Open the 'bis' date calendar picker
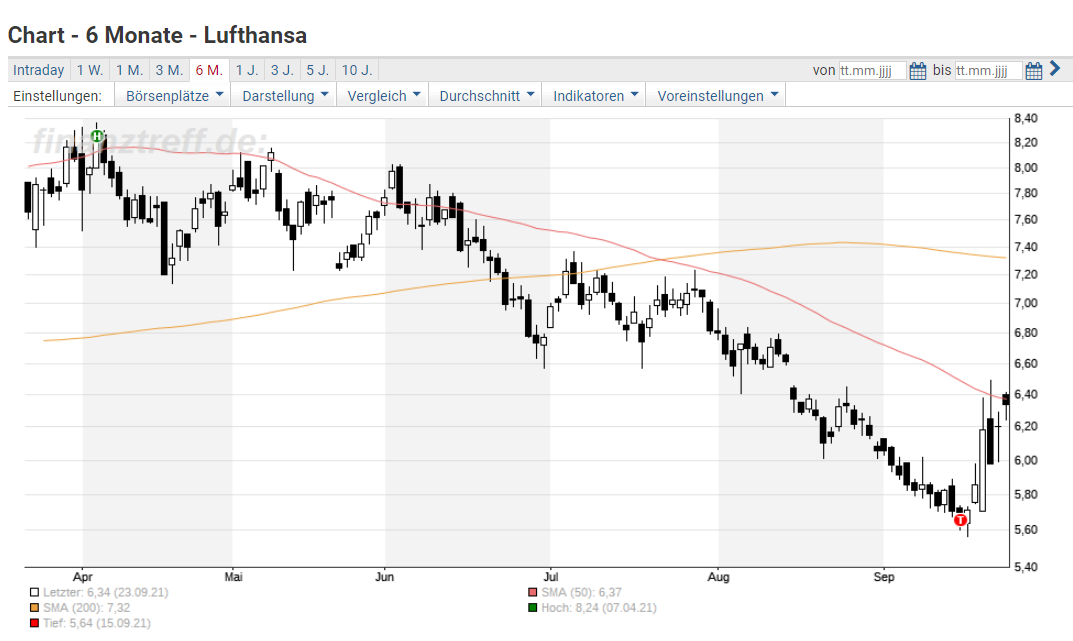 1034,70
